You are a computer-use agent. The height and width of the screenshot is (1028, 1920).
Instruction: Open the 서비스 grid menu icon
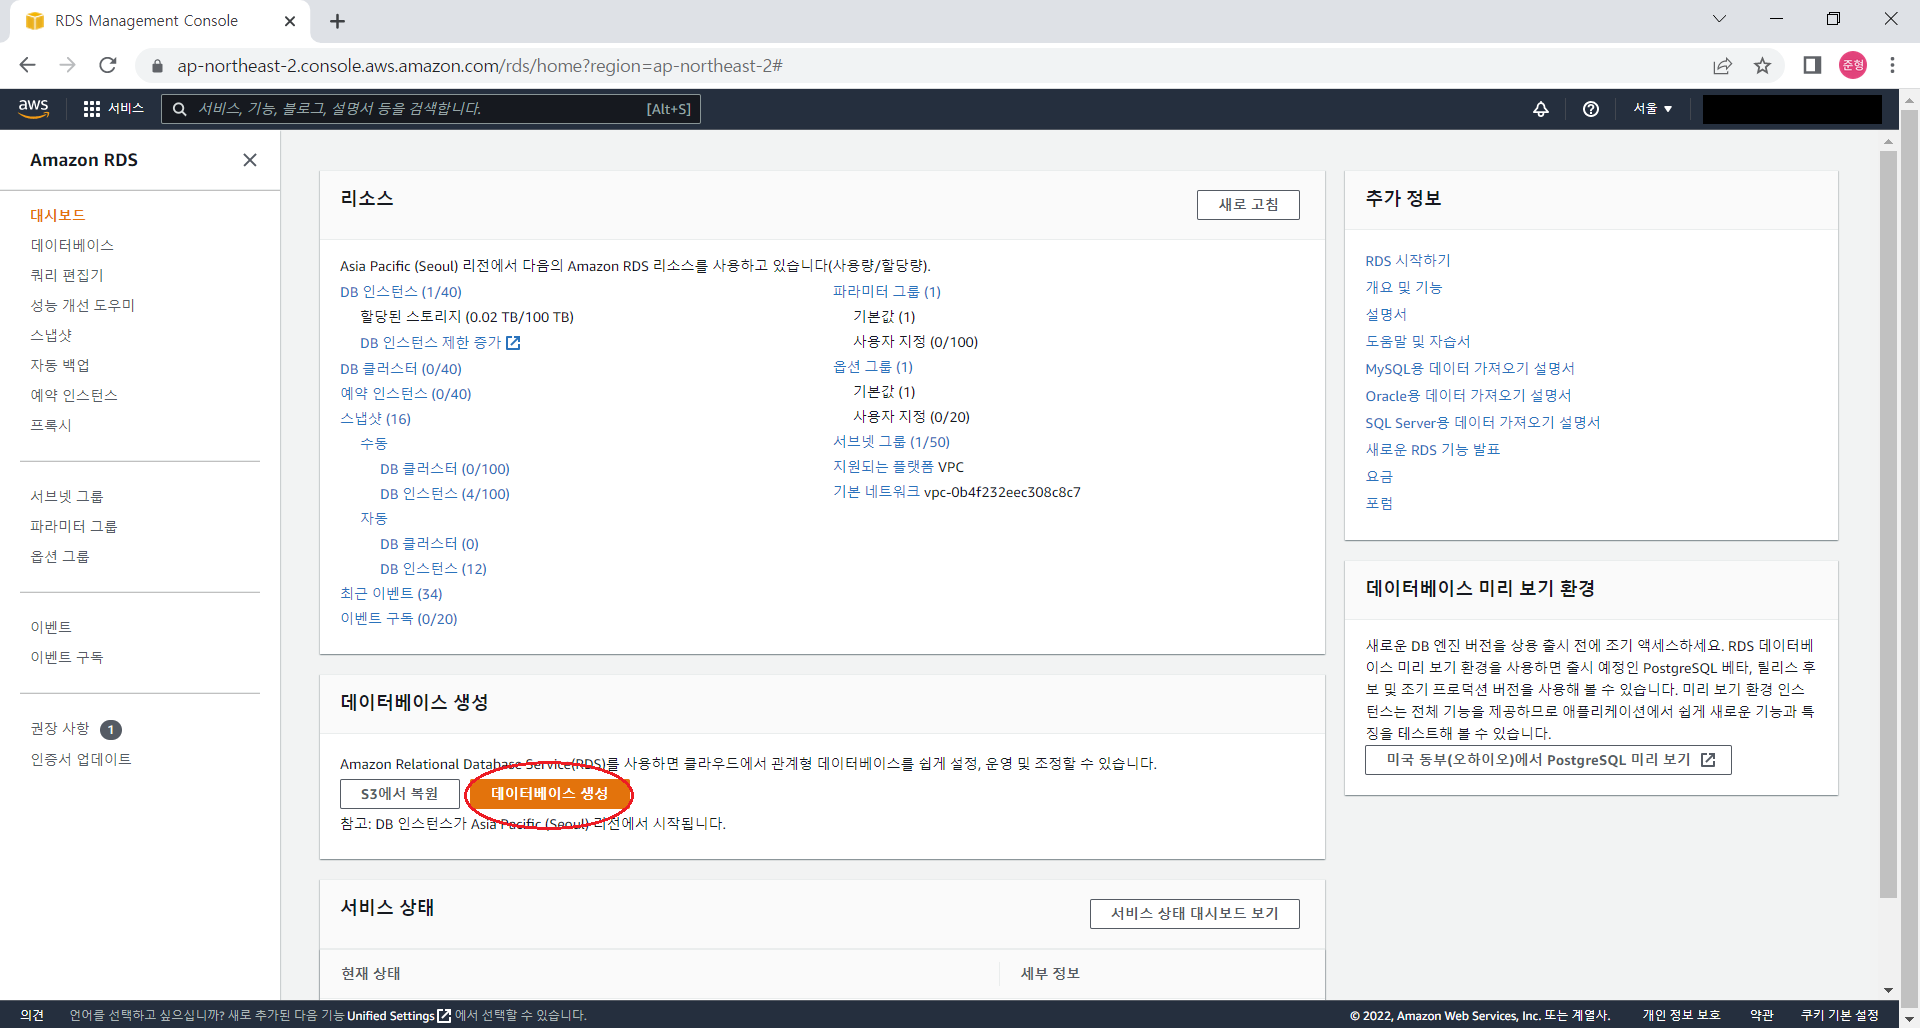pyautogui.click(x=92, y=109)
